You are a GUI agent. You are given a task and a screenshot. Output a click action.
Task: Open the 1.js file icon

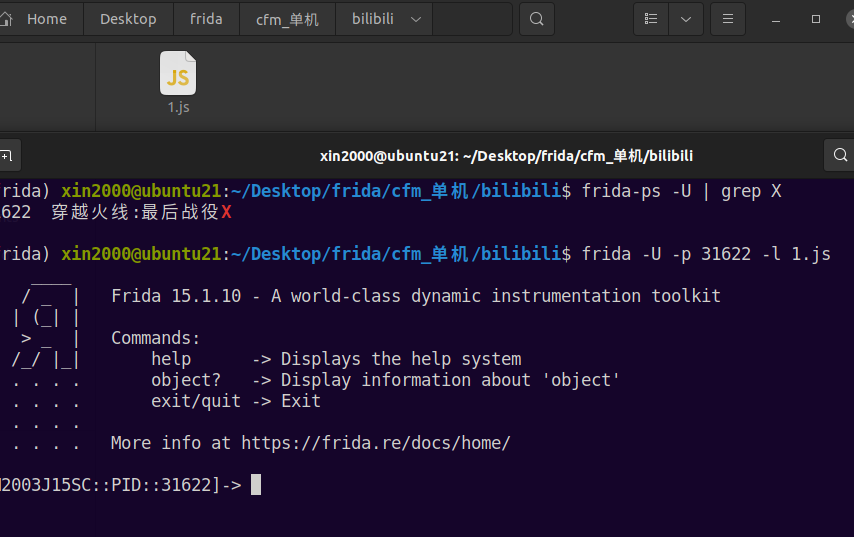point(178,73)
